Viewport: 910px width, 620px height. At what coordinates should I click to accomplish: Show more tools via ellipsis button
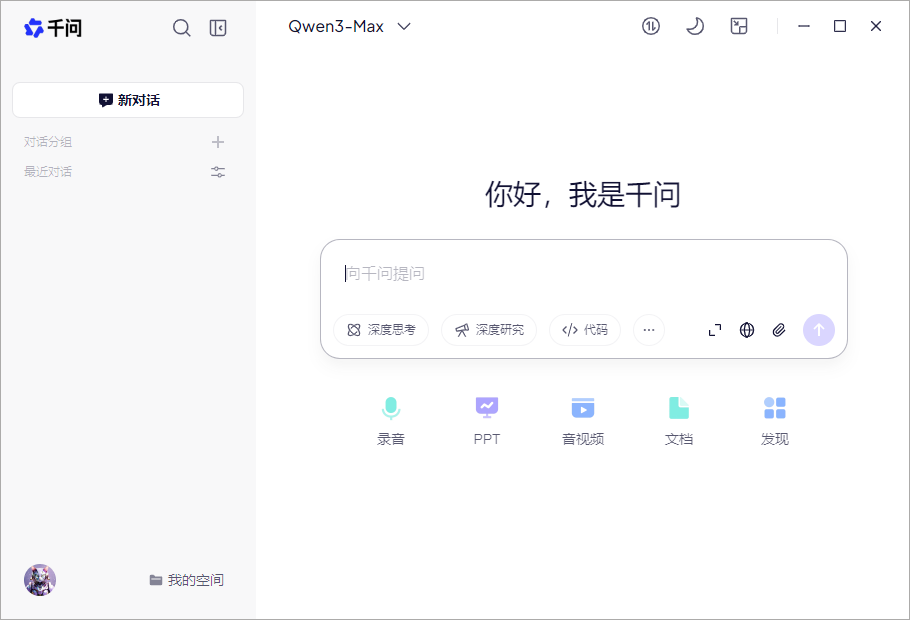point(649,330)
